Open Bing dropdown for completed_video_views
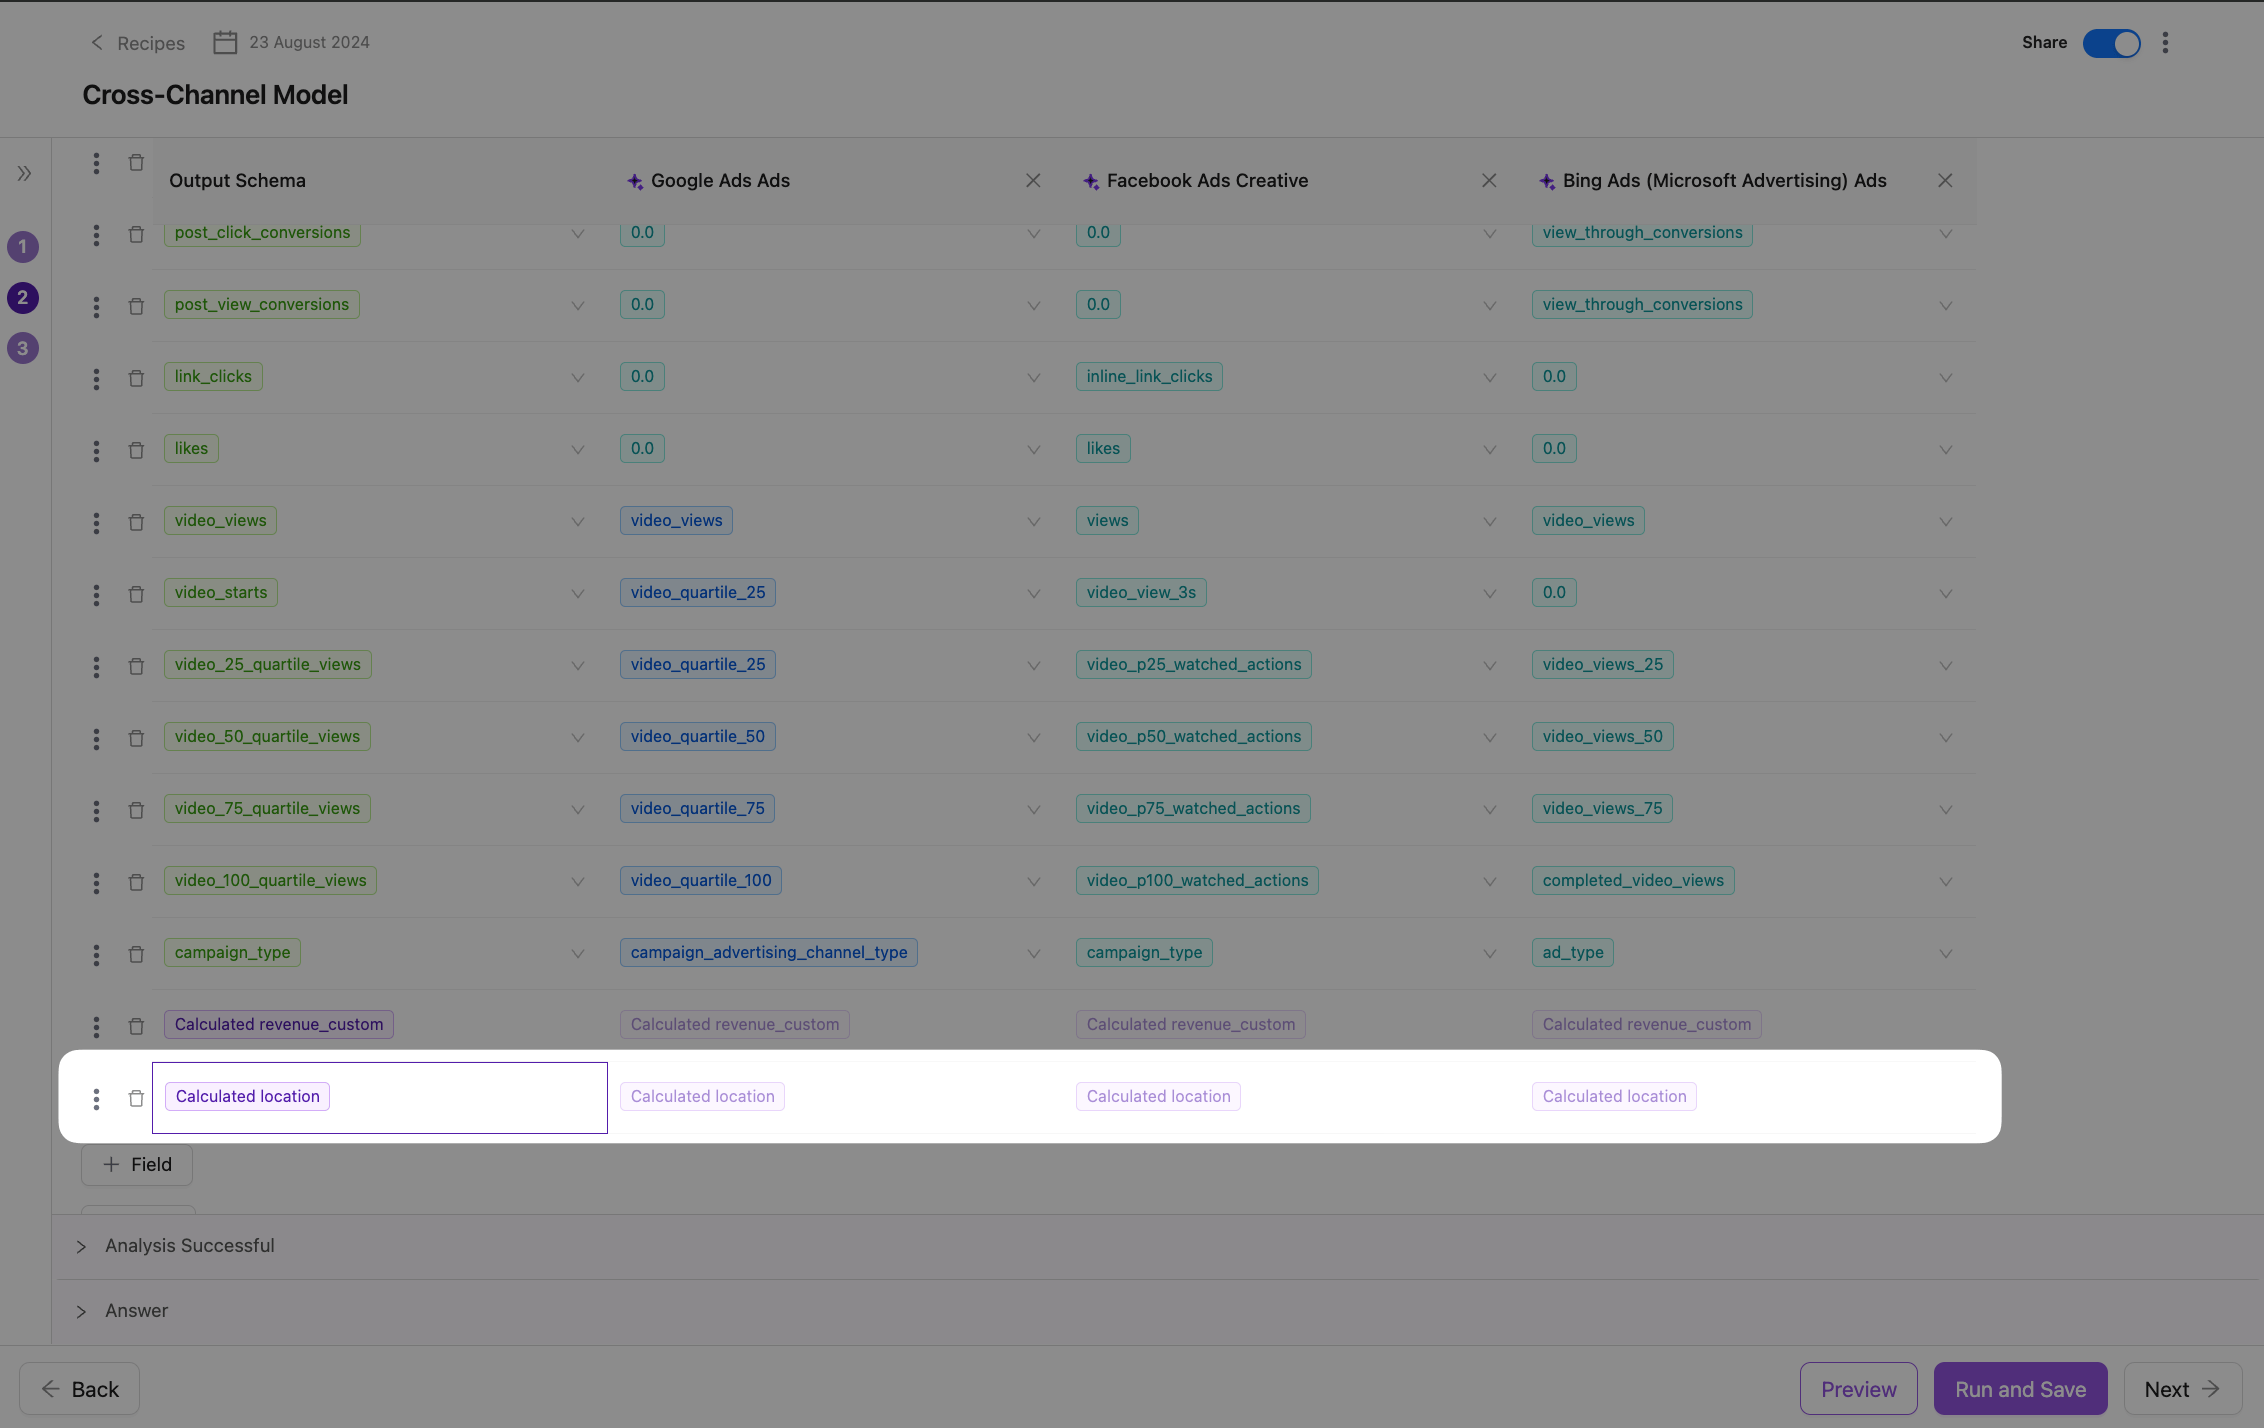The height and width of the screenshot is (1428, 2264). [1946, 882]
